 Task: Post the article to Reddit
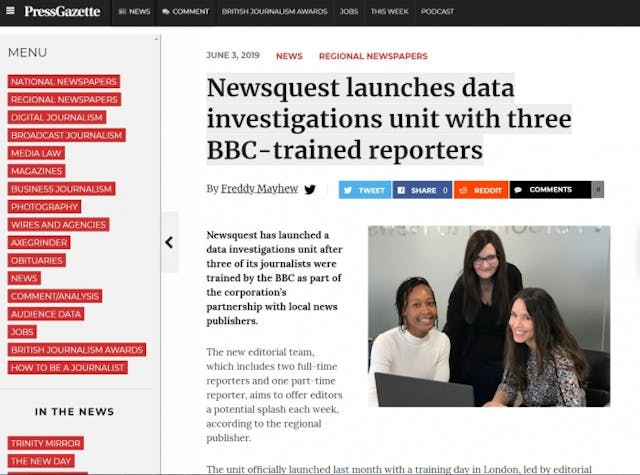point(480,189)
